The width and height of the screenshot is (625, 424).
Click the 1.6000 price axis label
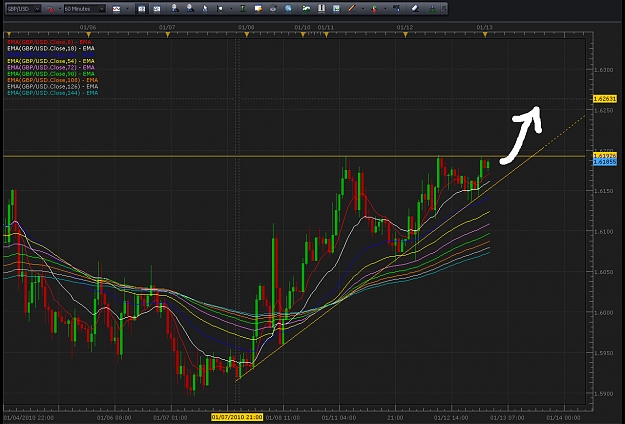[603, 312]
